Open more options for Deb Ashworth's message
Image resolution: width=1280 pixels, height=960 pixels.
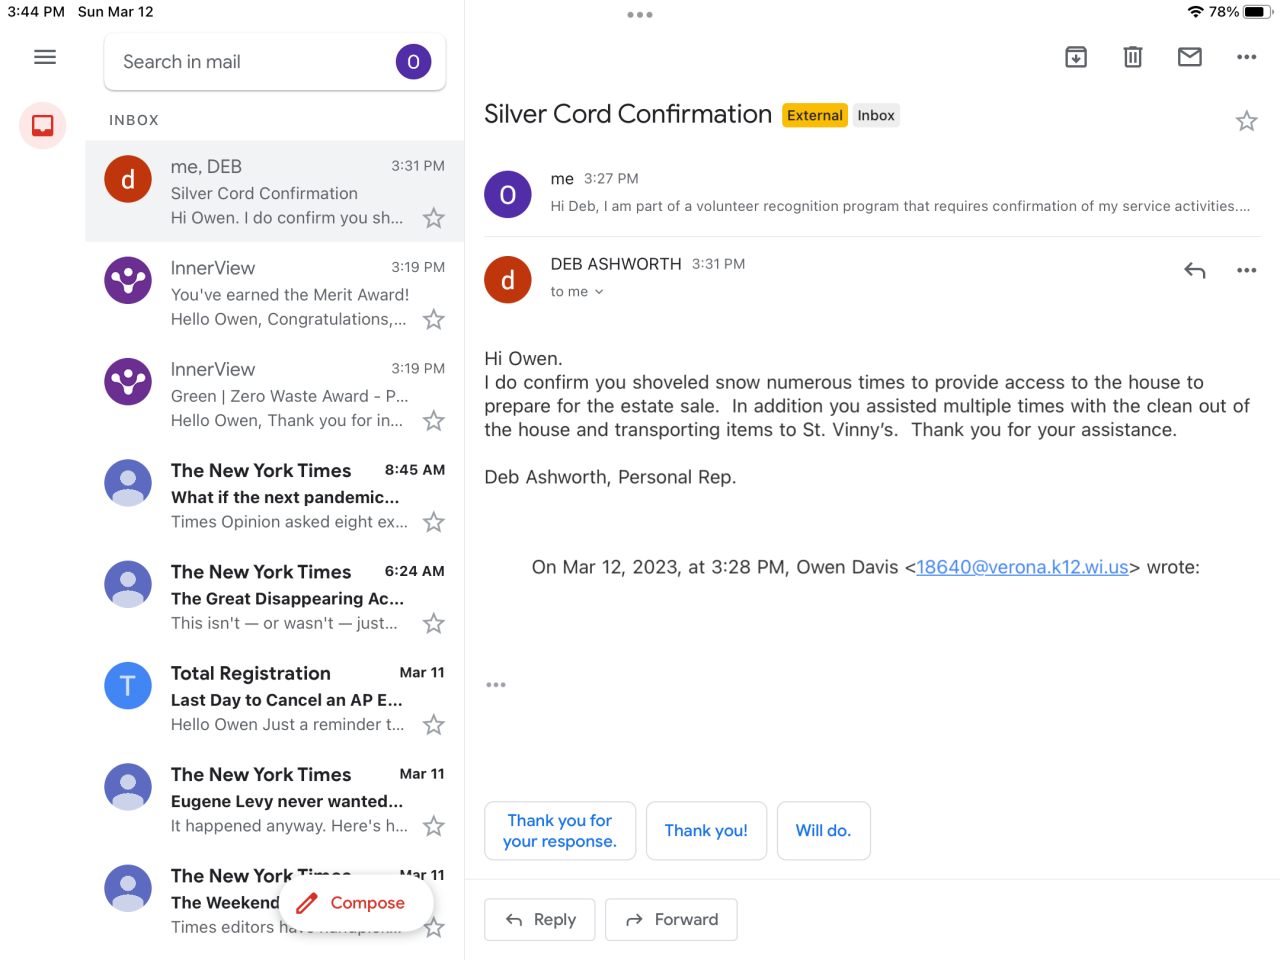(x=1246, y=270)
